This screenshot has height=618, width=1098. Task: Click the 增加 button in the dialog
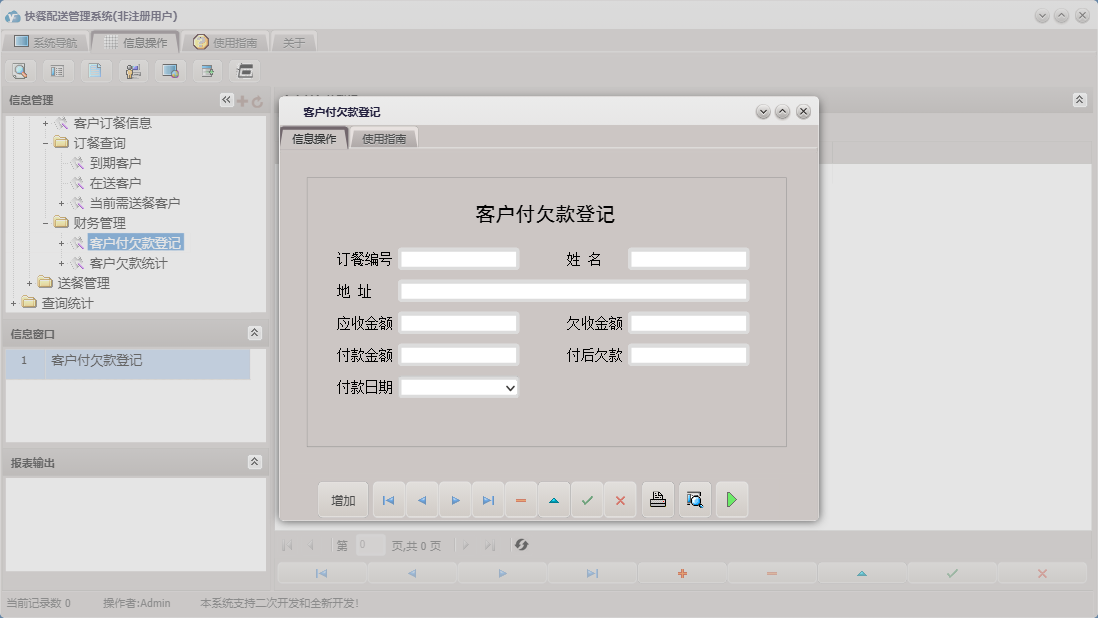pos(343,499)
